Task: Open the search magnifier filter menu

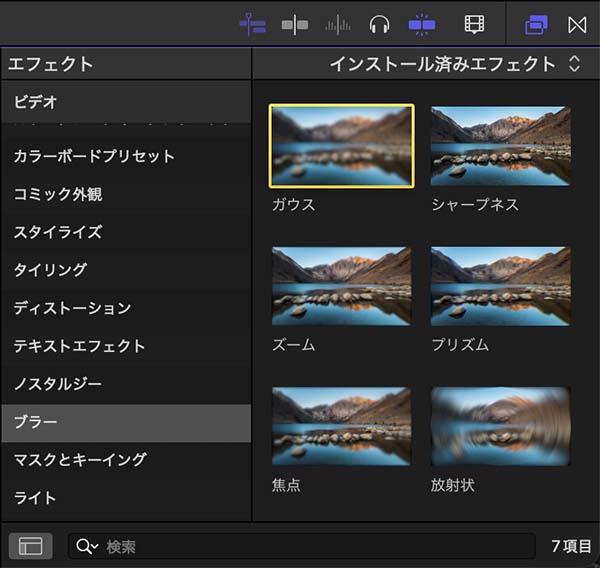Action: click(86, 546)
